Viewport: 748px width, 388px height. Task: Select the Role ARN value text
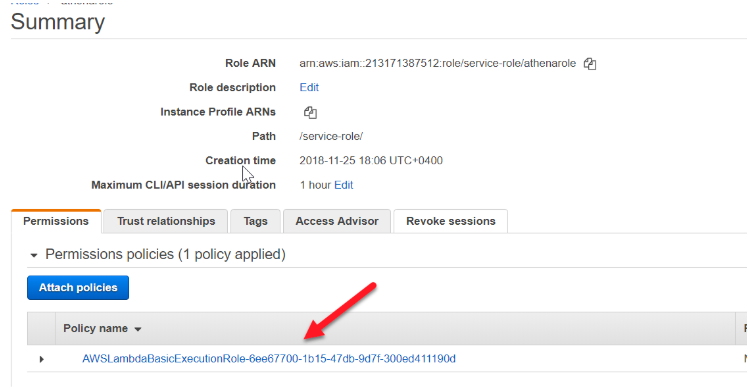pyautogui.click(x=437, y=63)
